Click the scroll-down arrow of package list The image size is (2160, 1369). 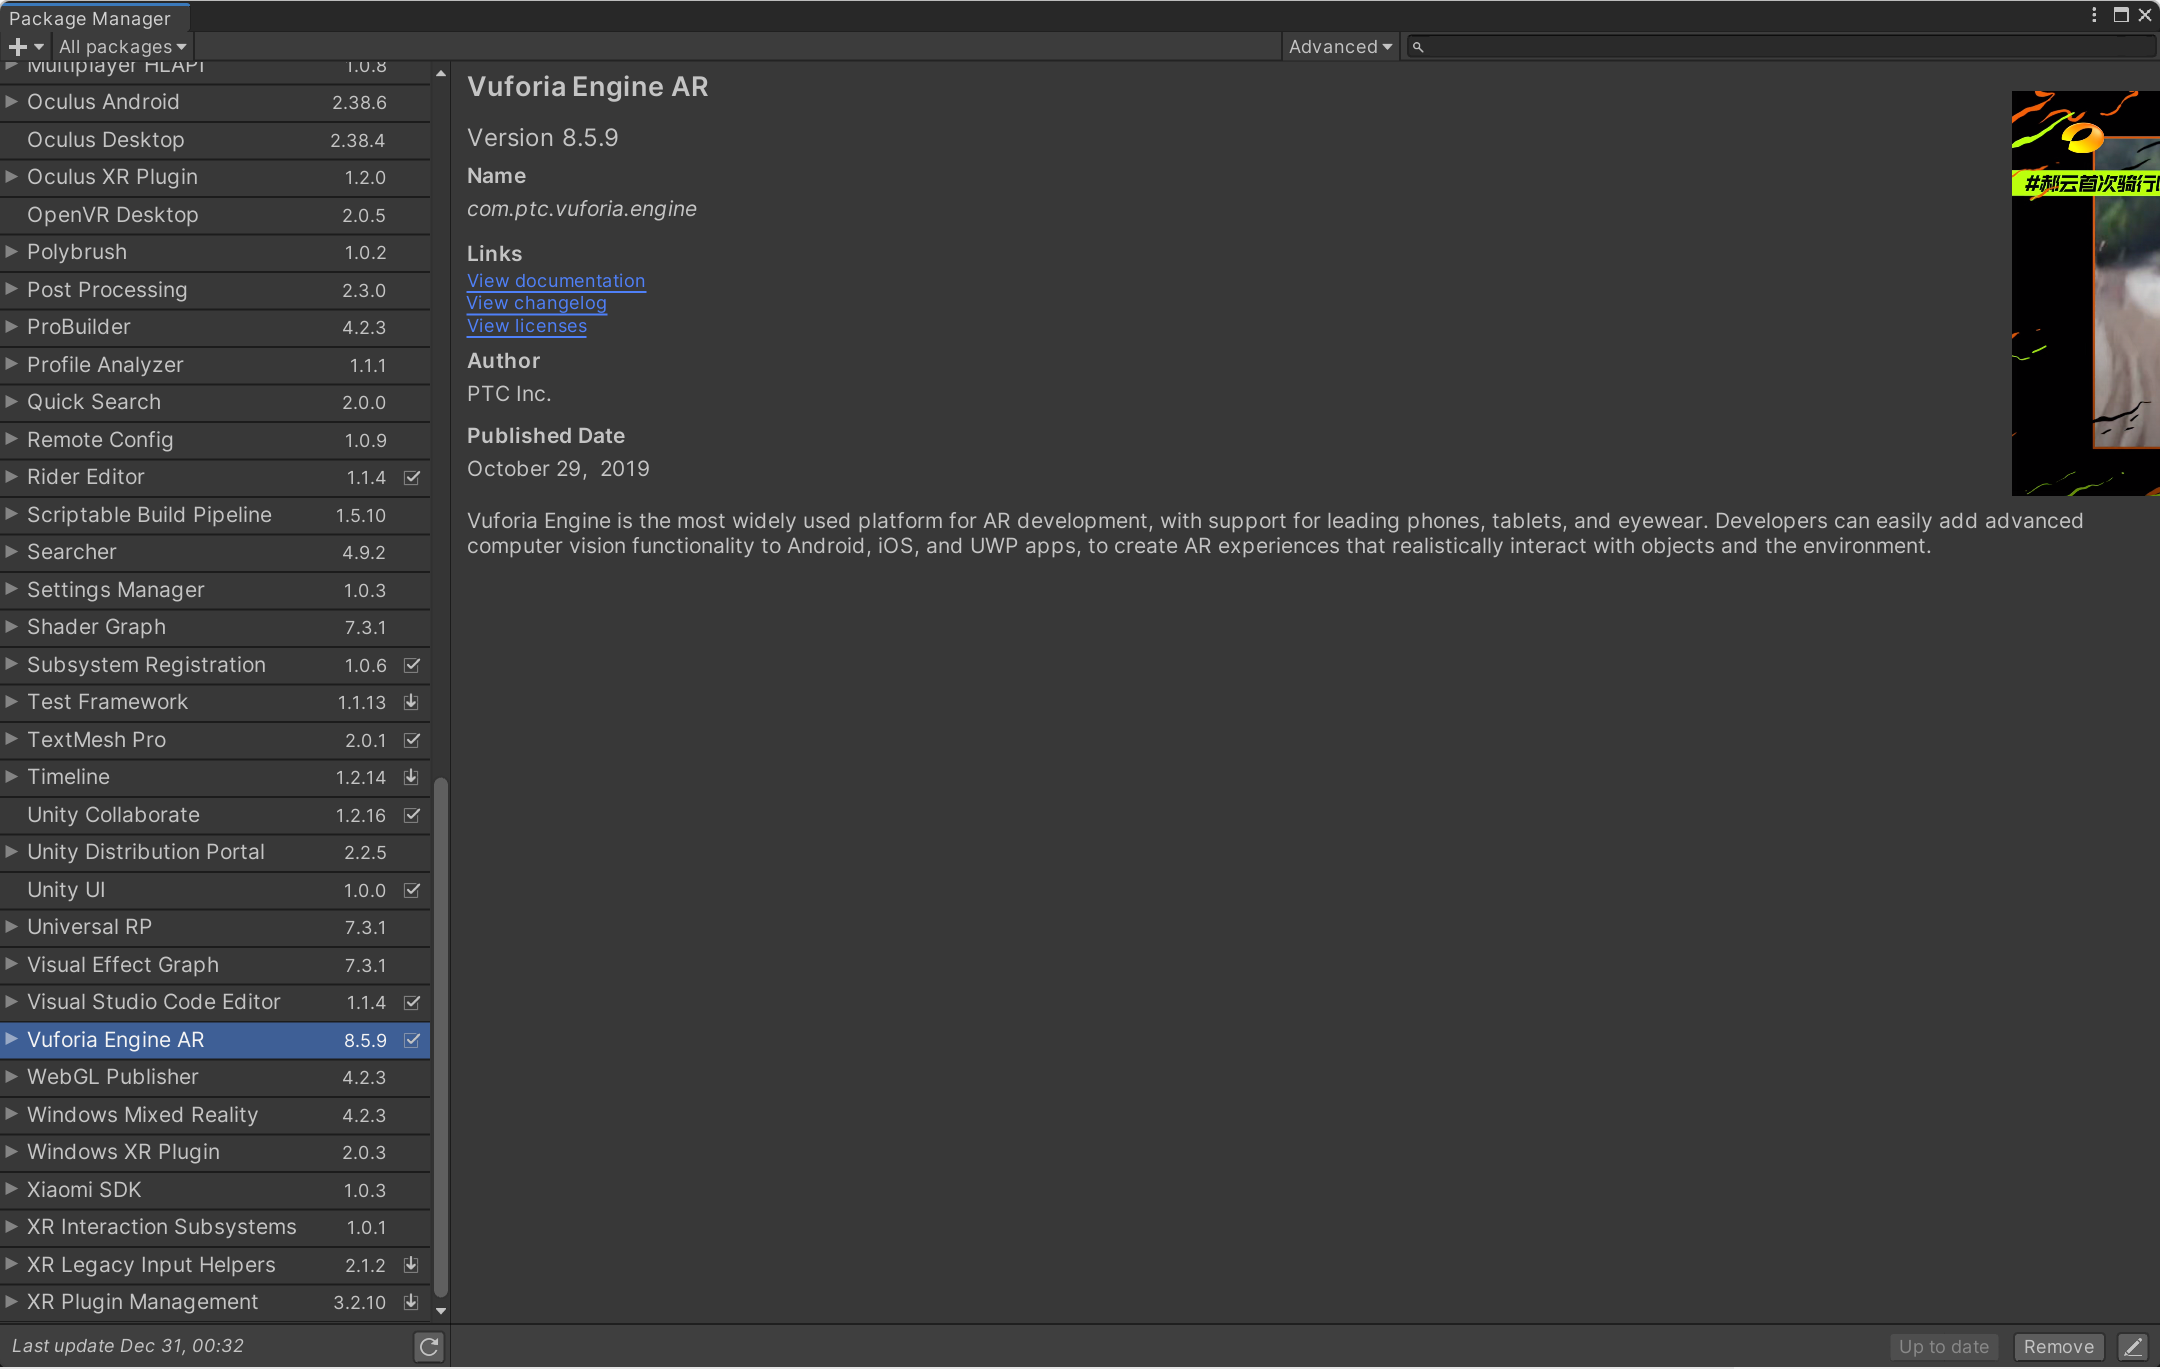coord(441,1311)
